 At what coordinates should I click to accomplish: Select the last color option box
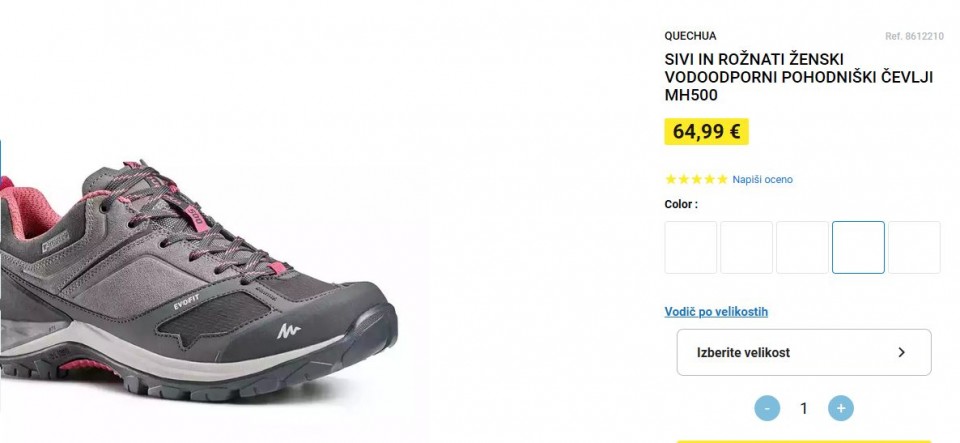914,247
